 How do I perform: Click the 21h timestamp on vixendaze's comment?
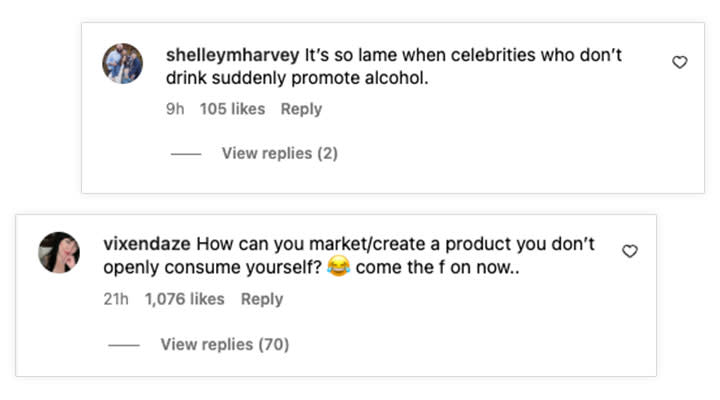116,298
